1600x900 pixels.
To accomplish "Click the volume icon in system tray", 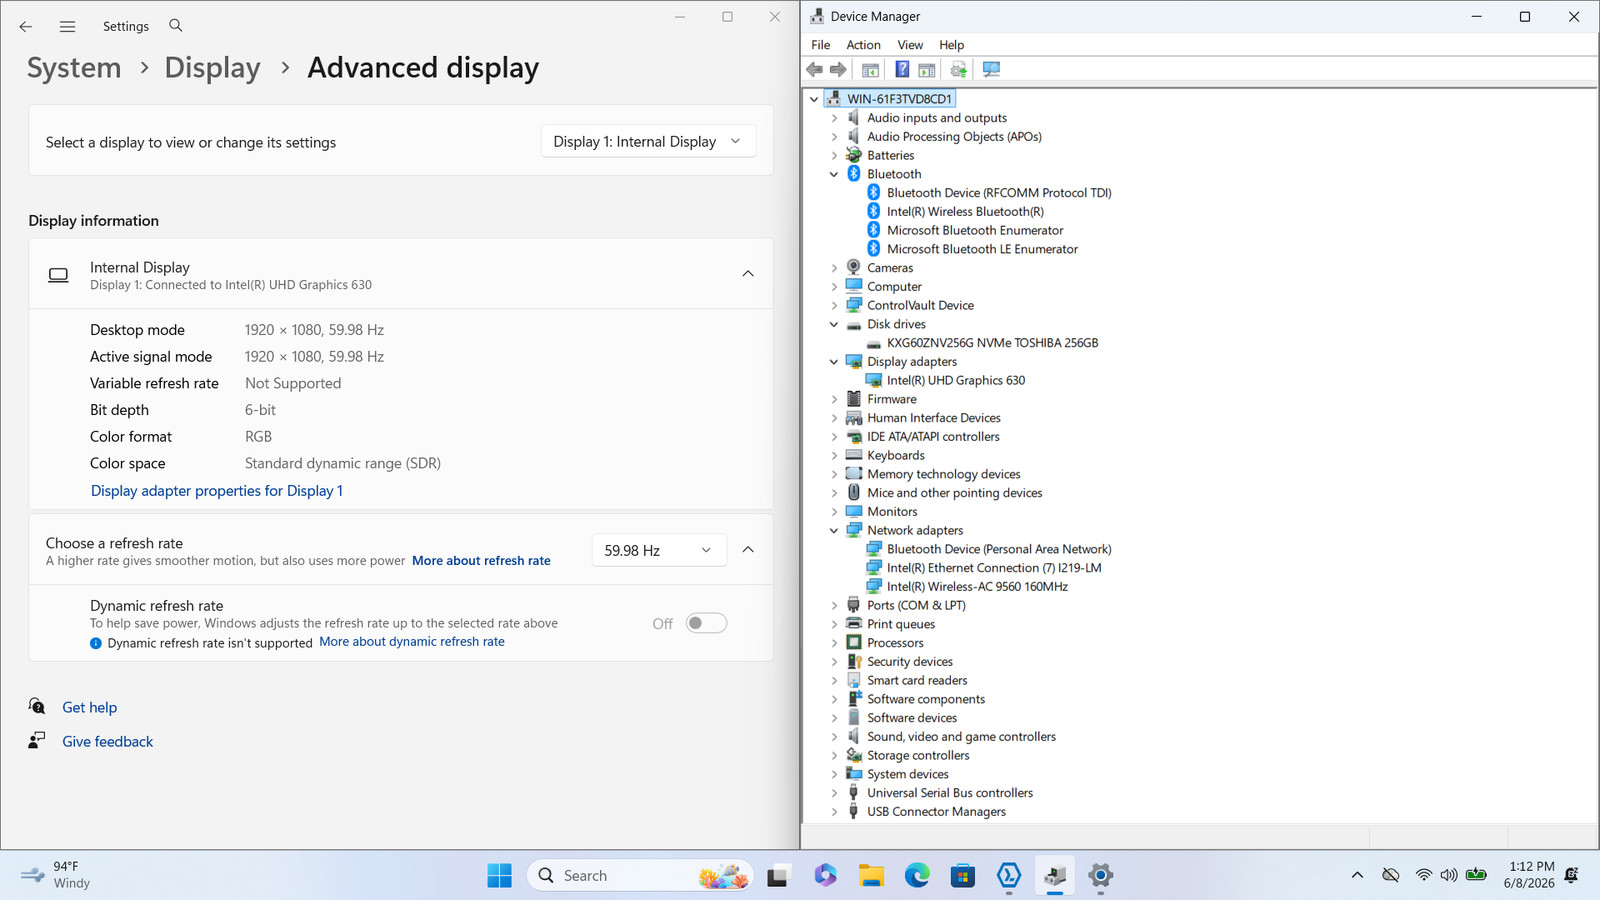I will pos(1449,875).
